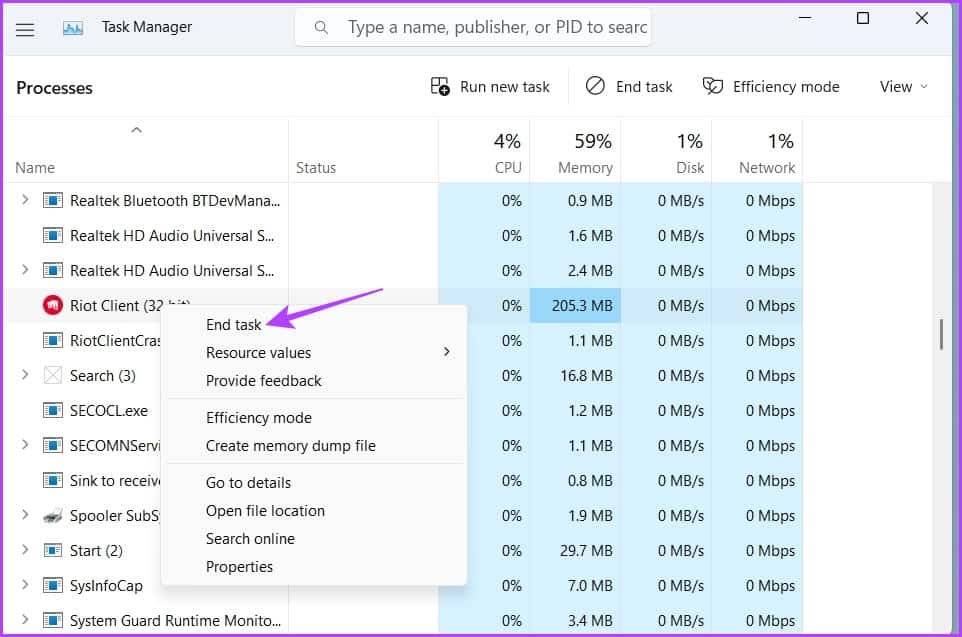Select Search online menu entry
The height and width of the screenshot is (637, 962).
click(x=250, y=539)
